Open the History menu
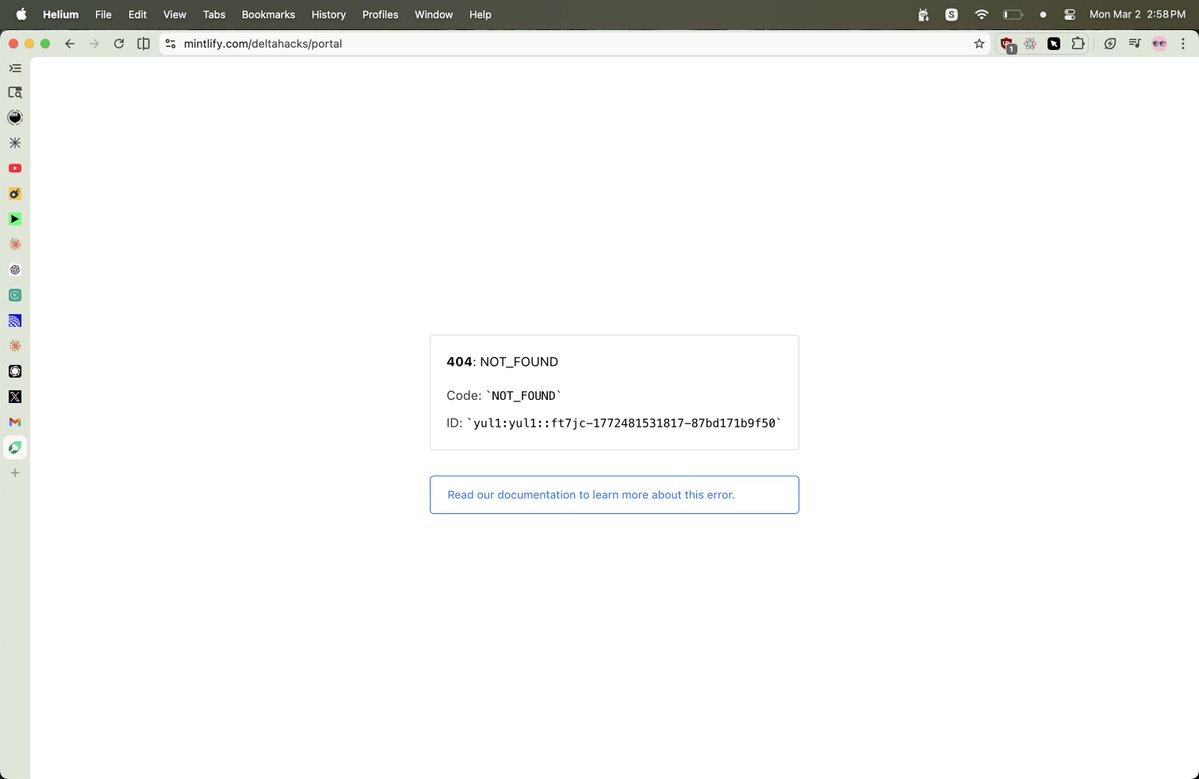This screenshot has height=779, width=1199. pyautogui.click(x=329, y=15)
